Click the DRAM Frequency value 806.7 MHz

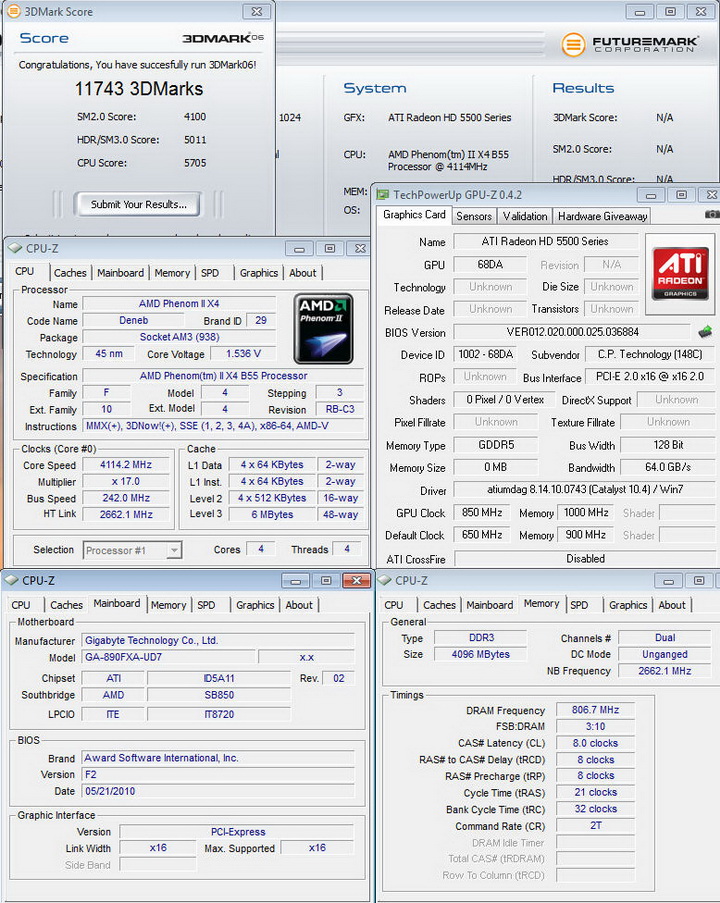click(596, 710)
